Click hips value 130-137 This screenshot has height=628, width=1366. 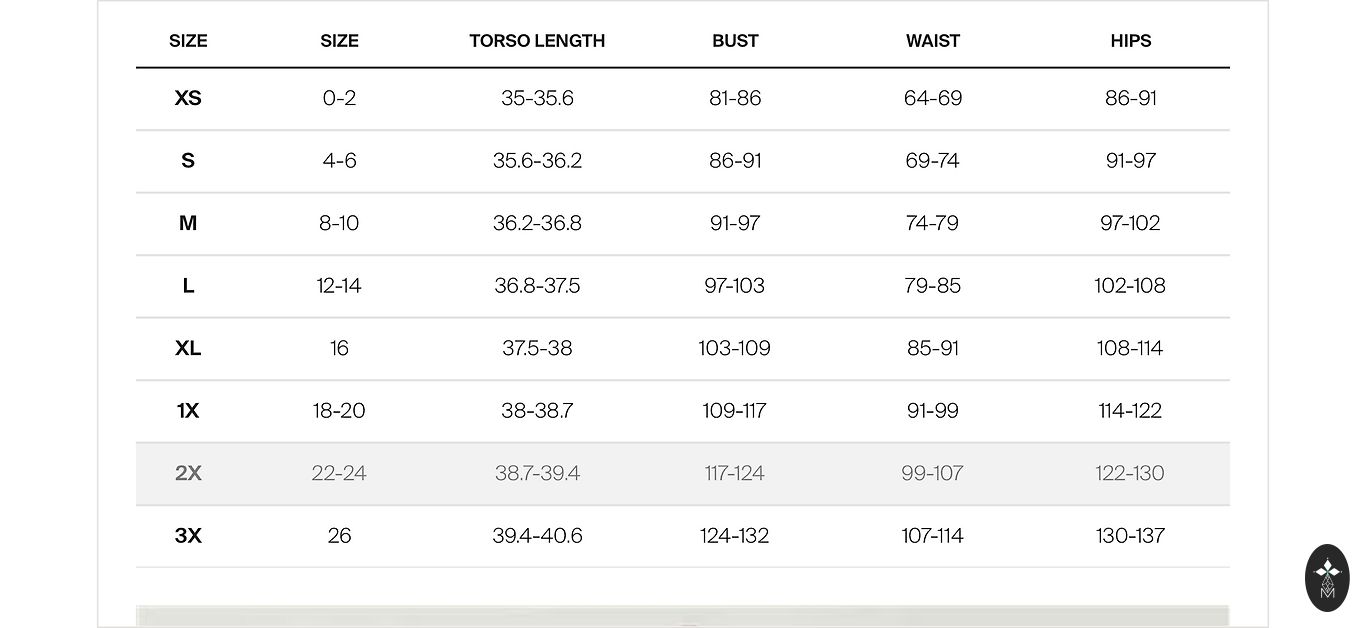pyautogui.click(x=1130, y=536)
